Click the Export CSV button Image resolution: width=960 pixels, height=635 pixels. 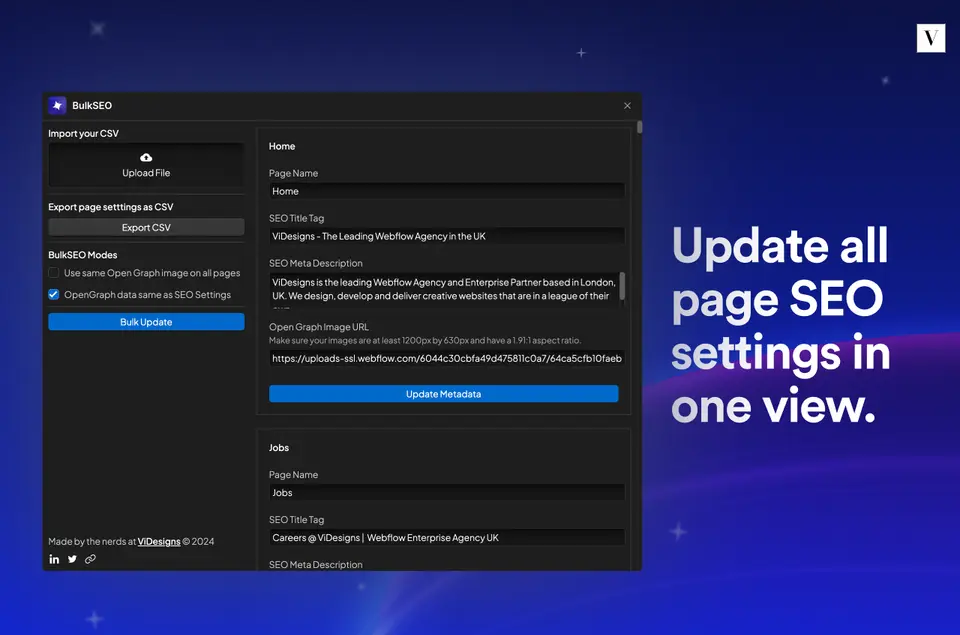point(146,227)
